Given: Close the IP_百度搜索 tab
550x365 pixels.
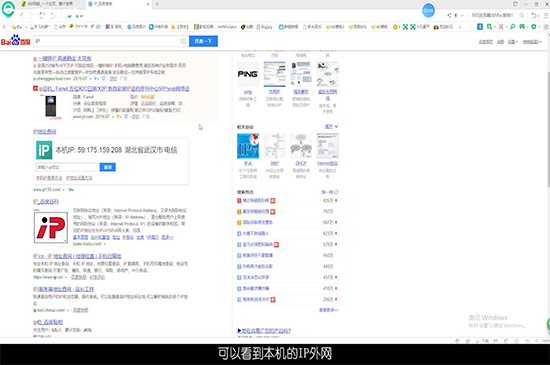Looking at the screenshot, I should pyautogui.click(x=148, y=4).
